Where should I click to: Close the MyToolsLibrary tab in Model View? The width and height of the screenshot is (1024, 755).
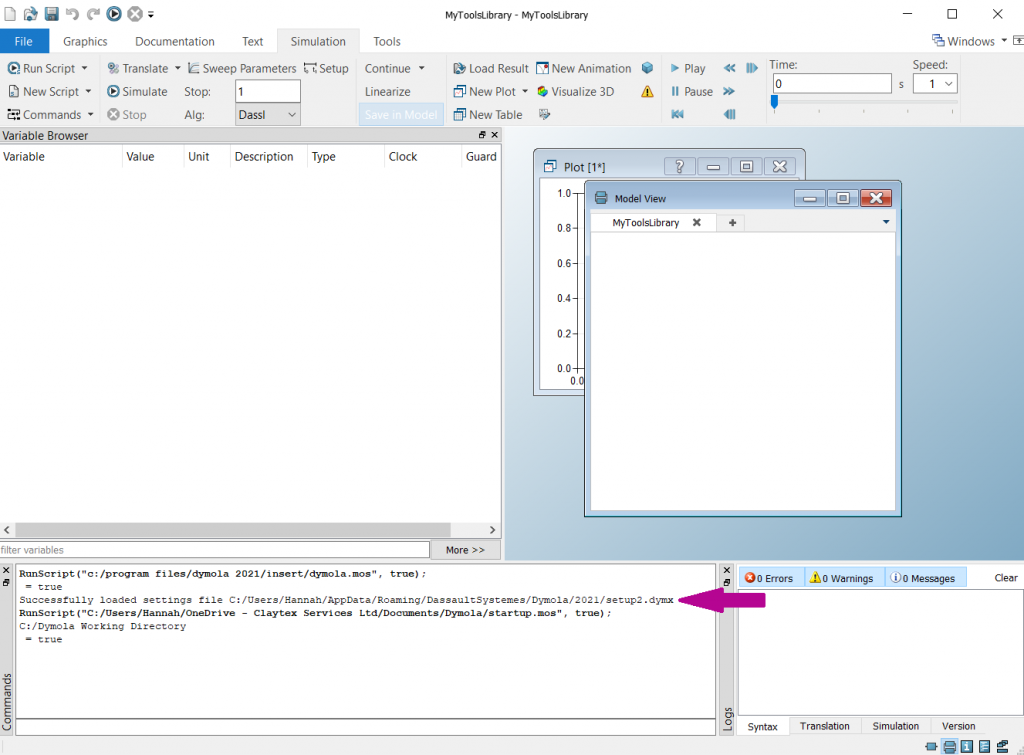[x=697, y=222]
